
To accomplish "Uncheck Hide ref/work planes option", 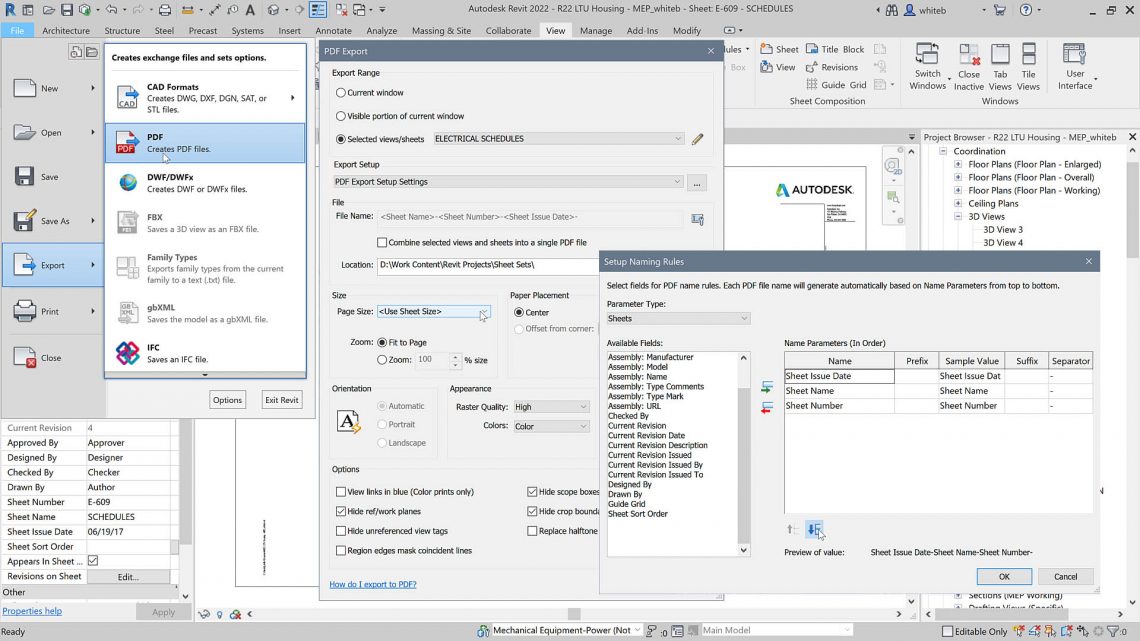I will 340,511.
